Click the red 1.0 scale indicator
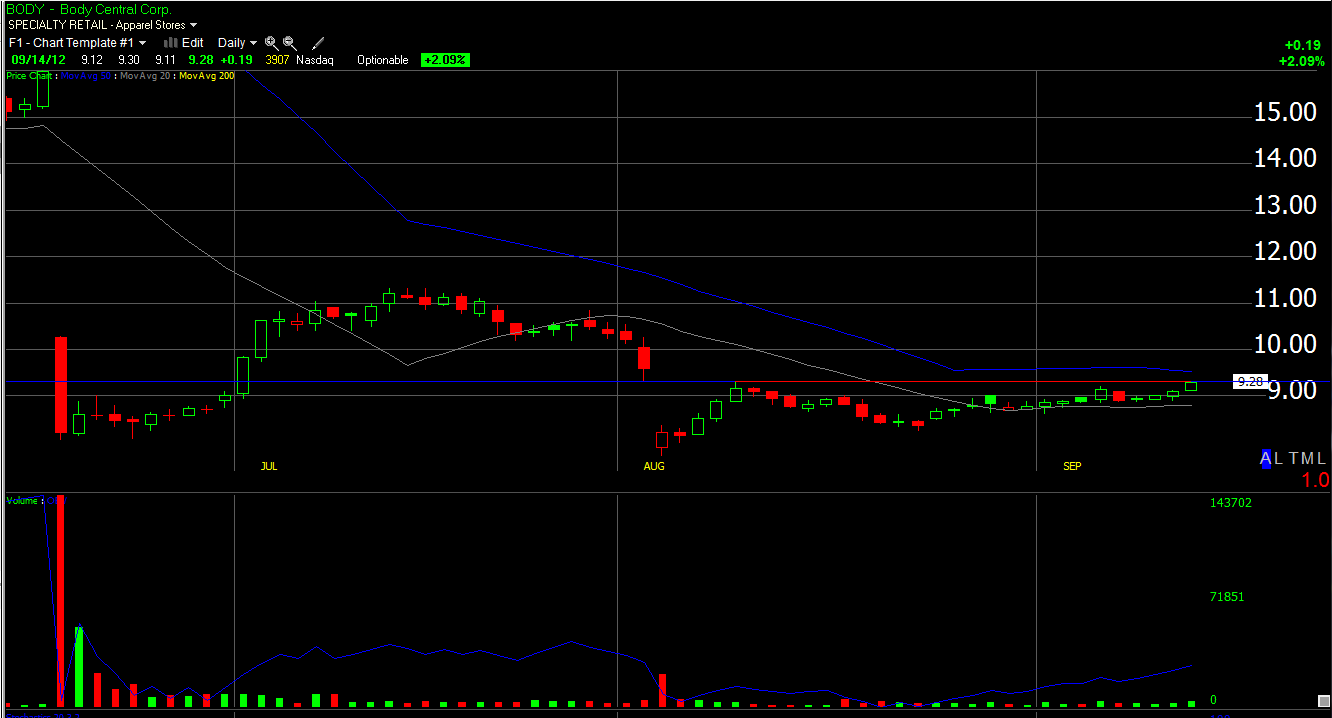 [1315, 481]
